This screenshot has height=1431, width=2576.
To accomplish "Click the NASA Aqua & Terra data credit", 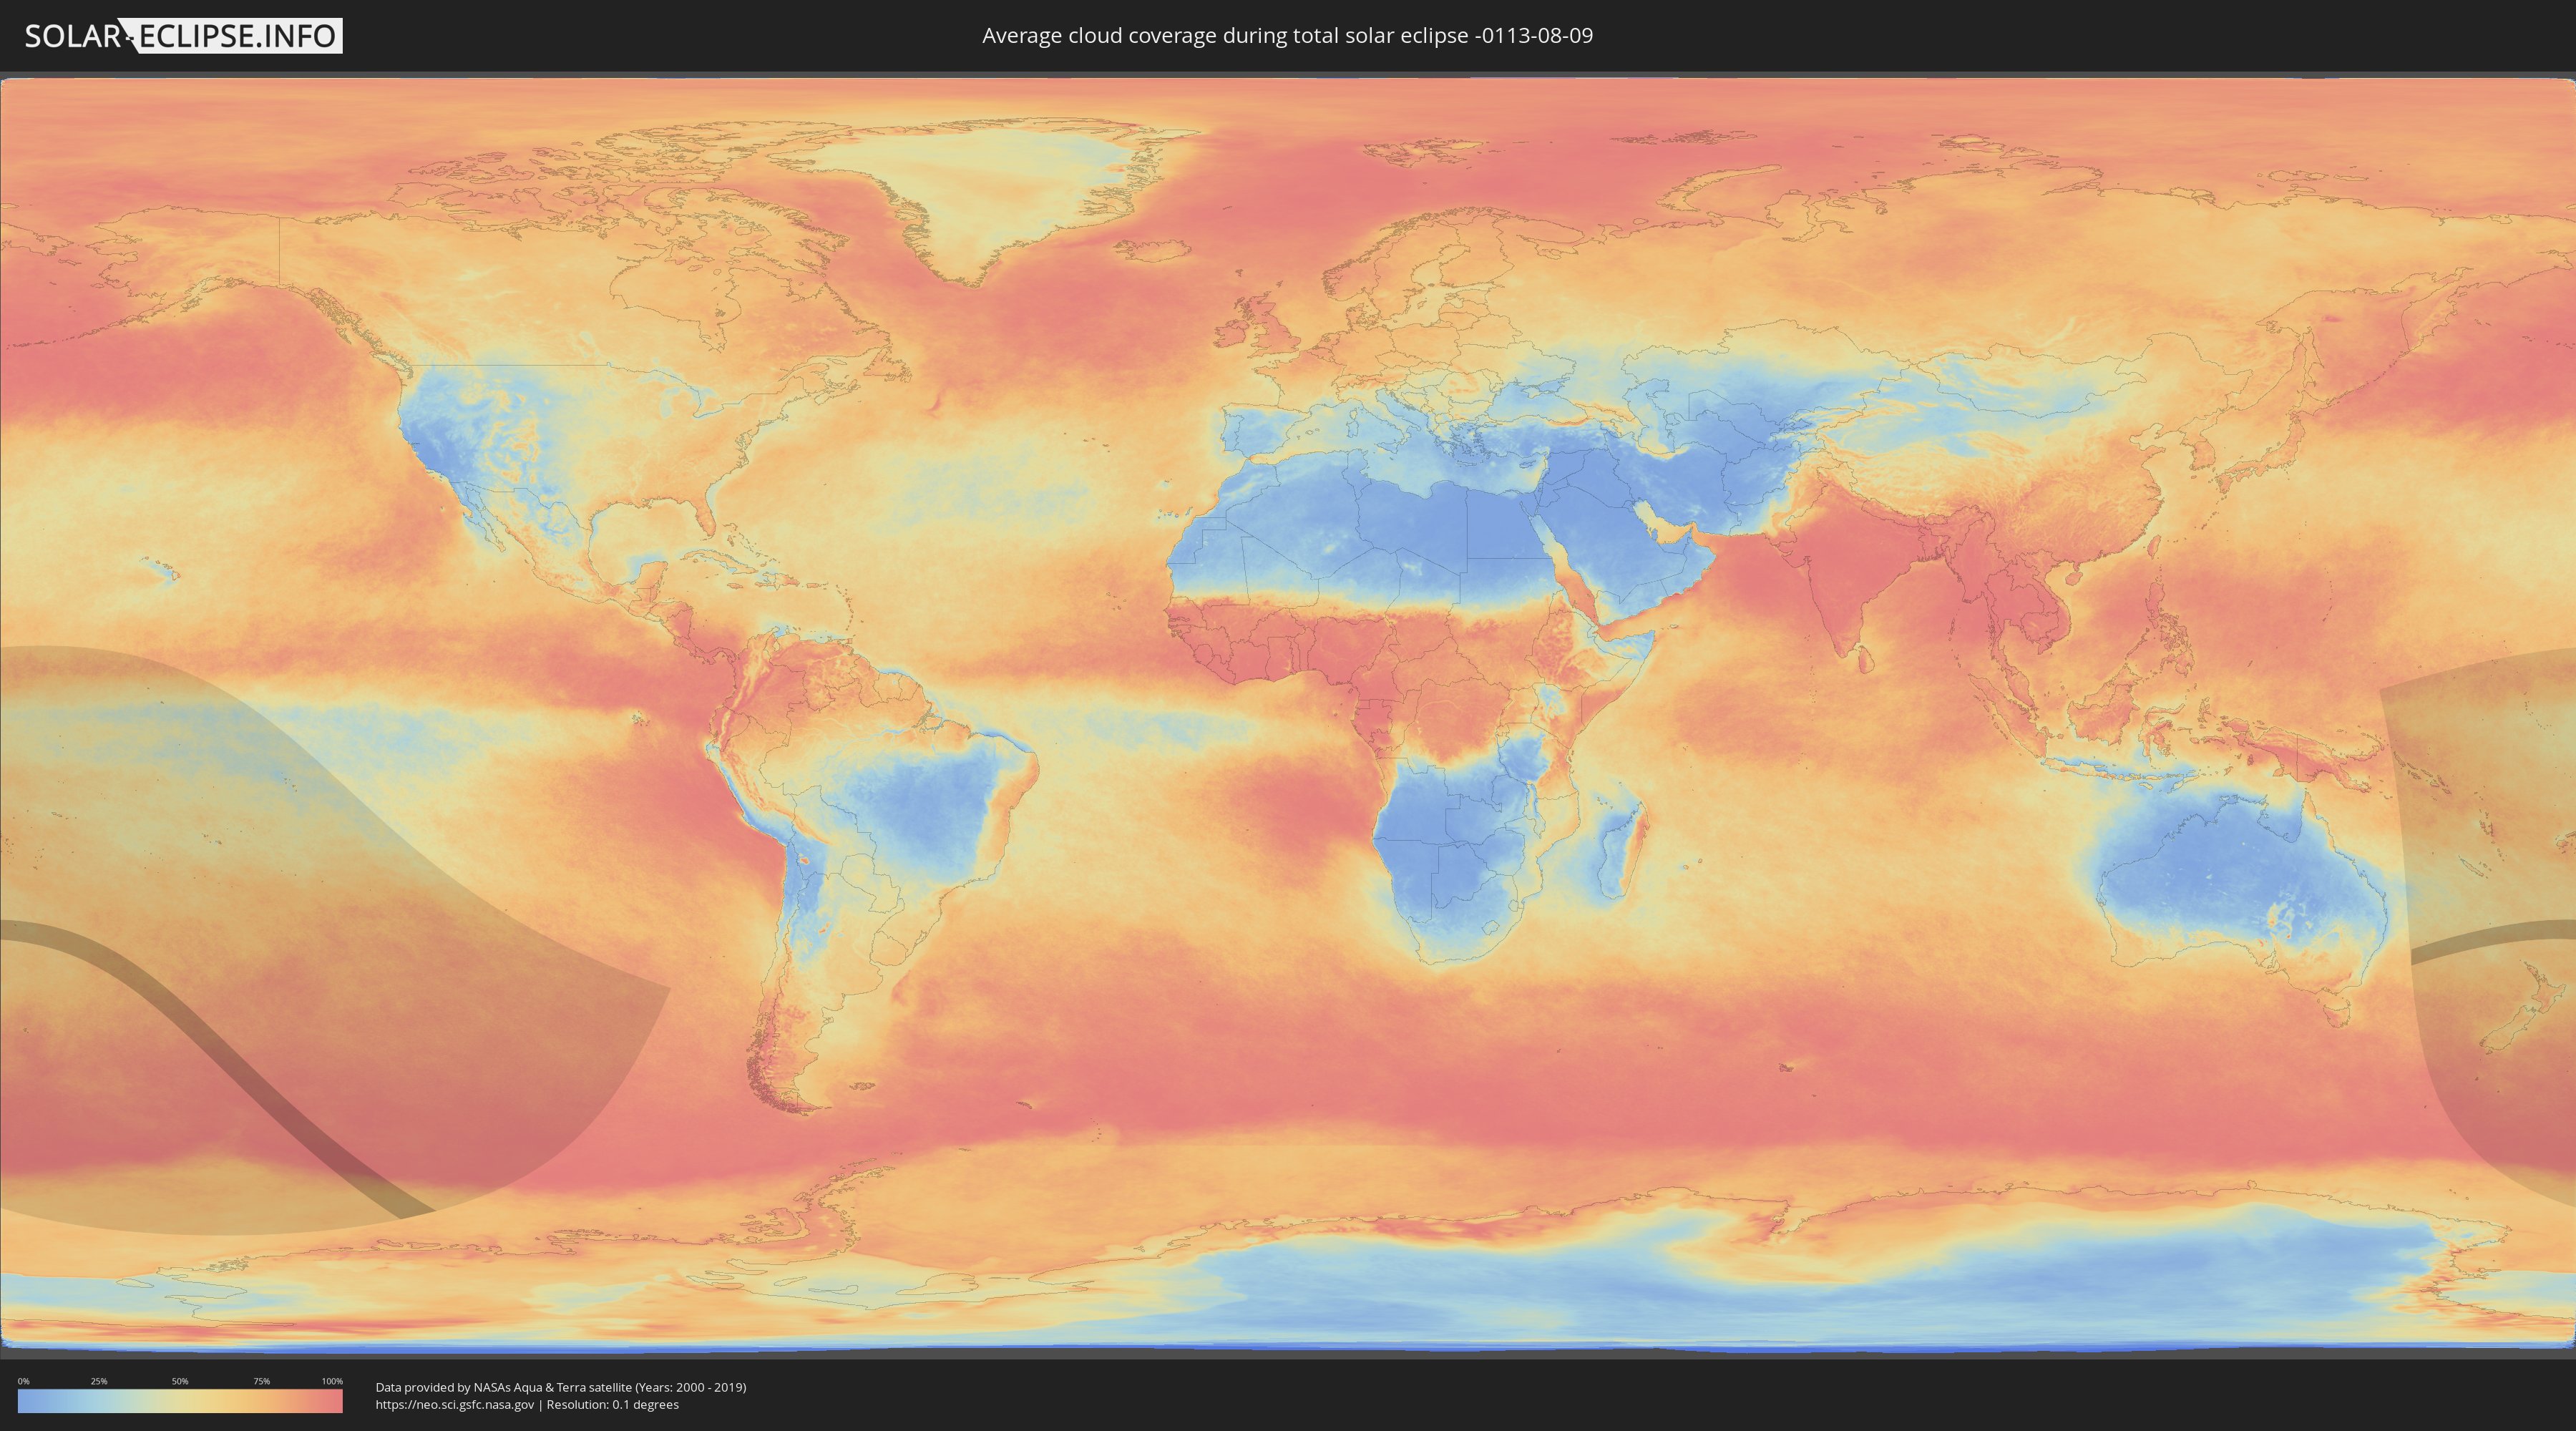I will point(560,1387).
